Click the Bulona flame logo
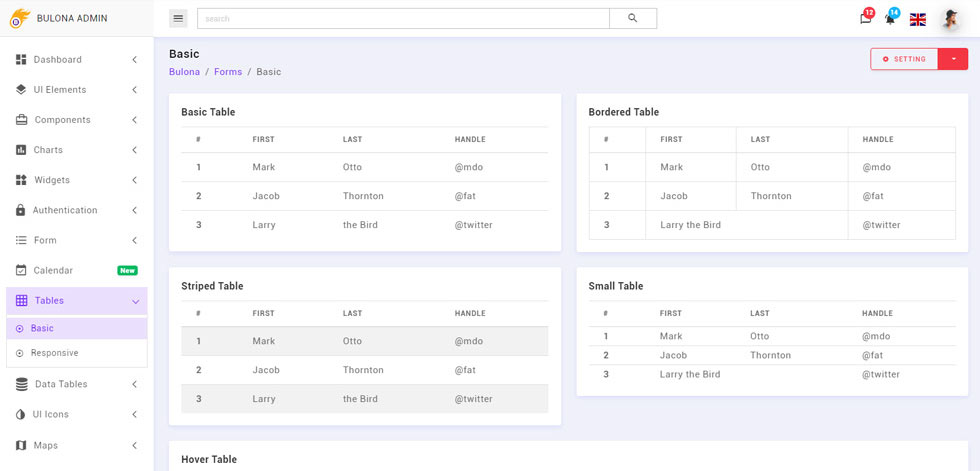This screenshot has width=980, height=471. click(x=19, y=18)
